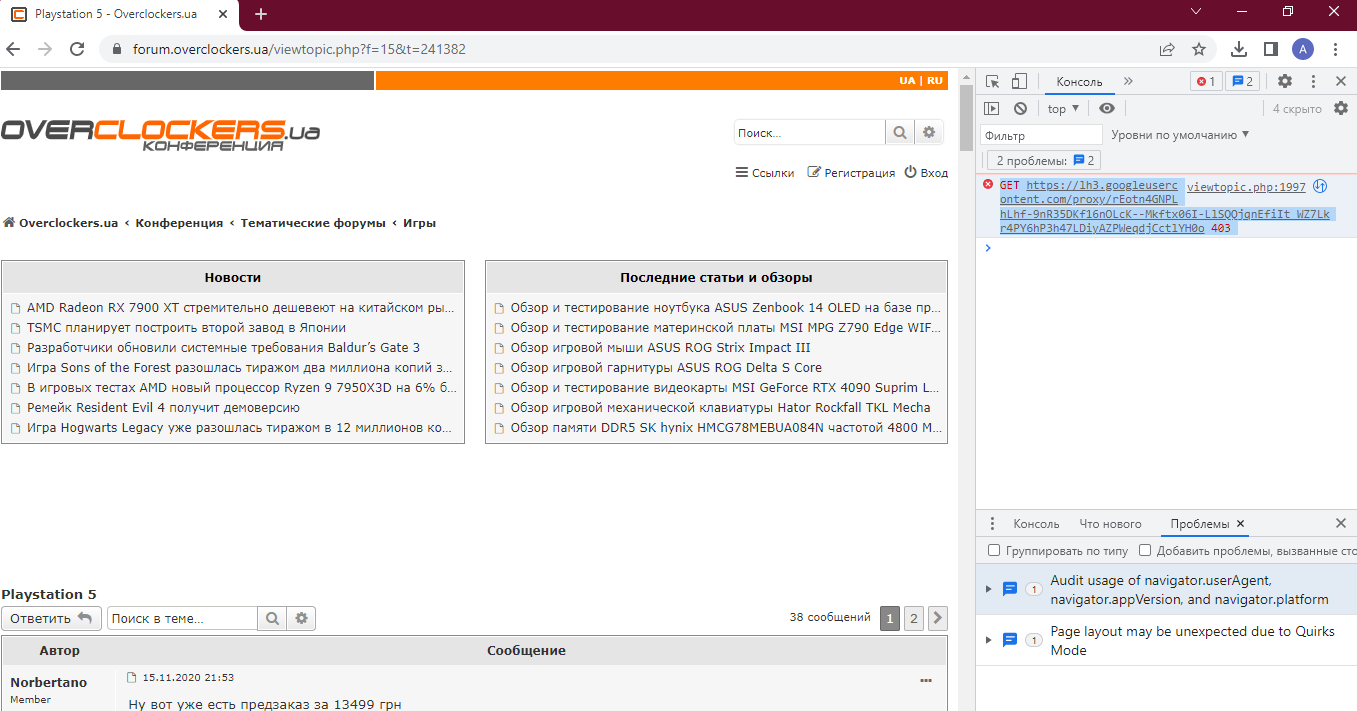Go to page 2 of the topic
Screen dimensions: 1357x711
tap(914, 618)
